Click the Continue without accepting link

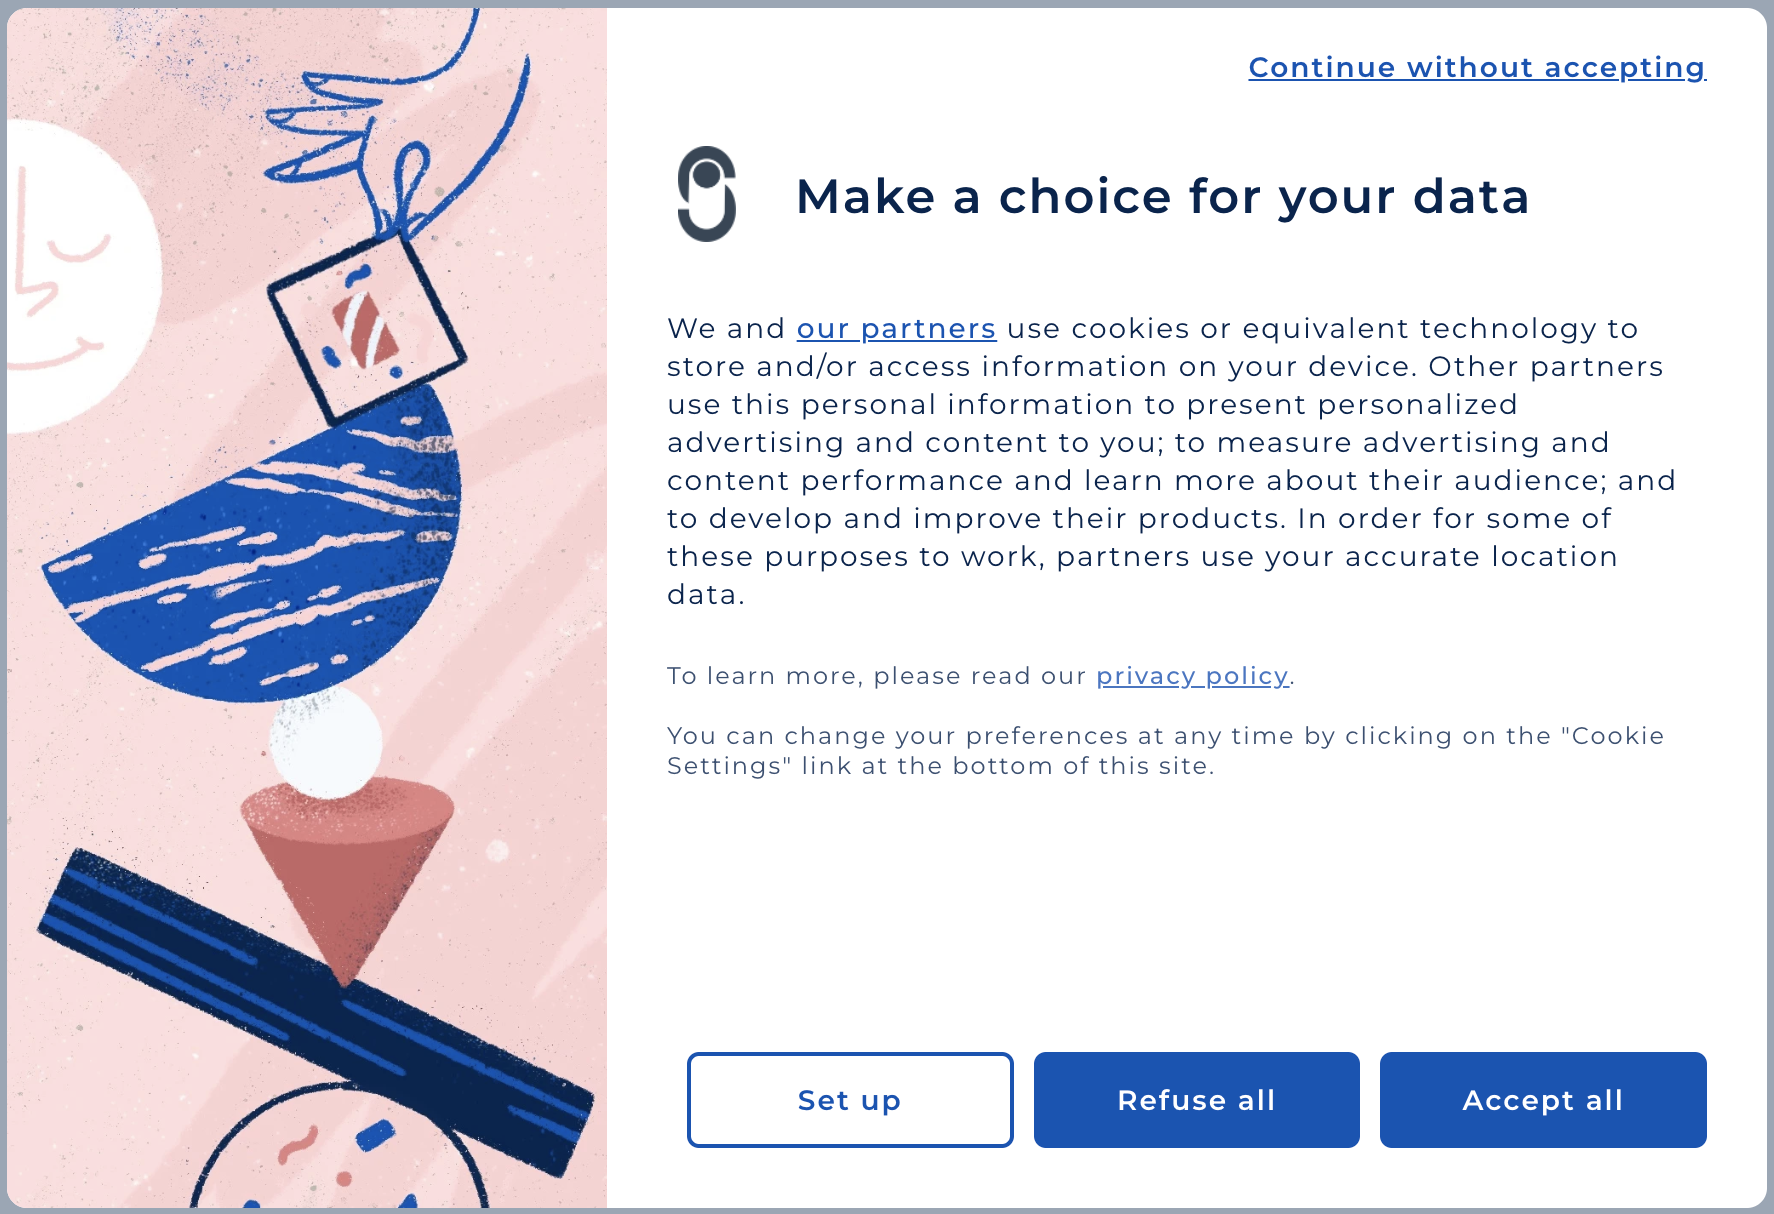(1476, 67)
